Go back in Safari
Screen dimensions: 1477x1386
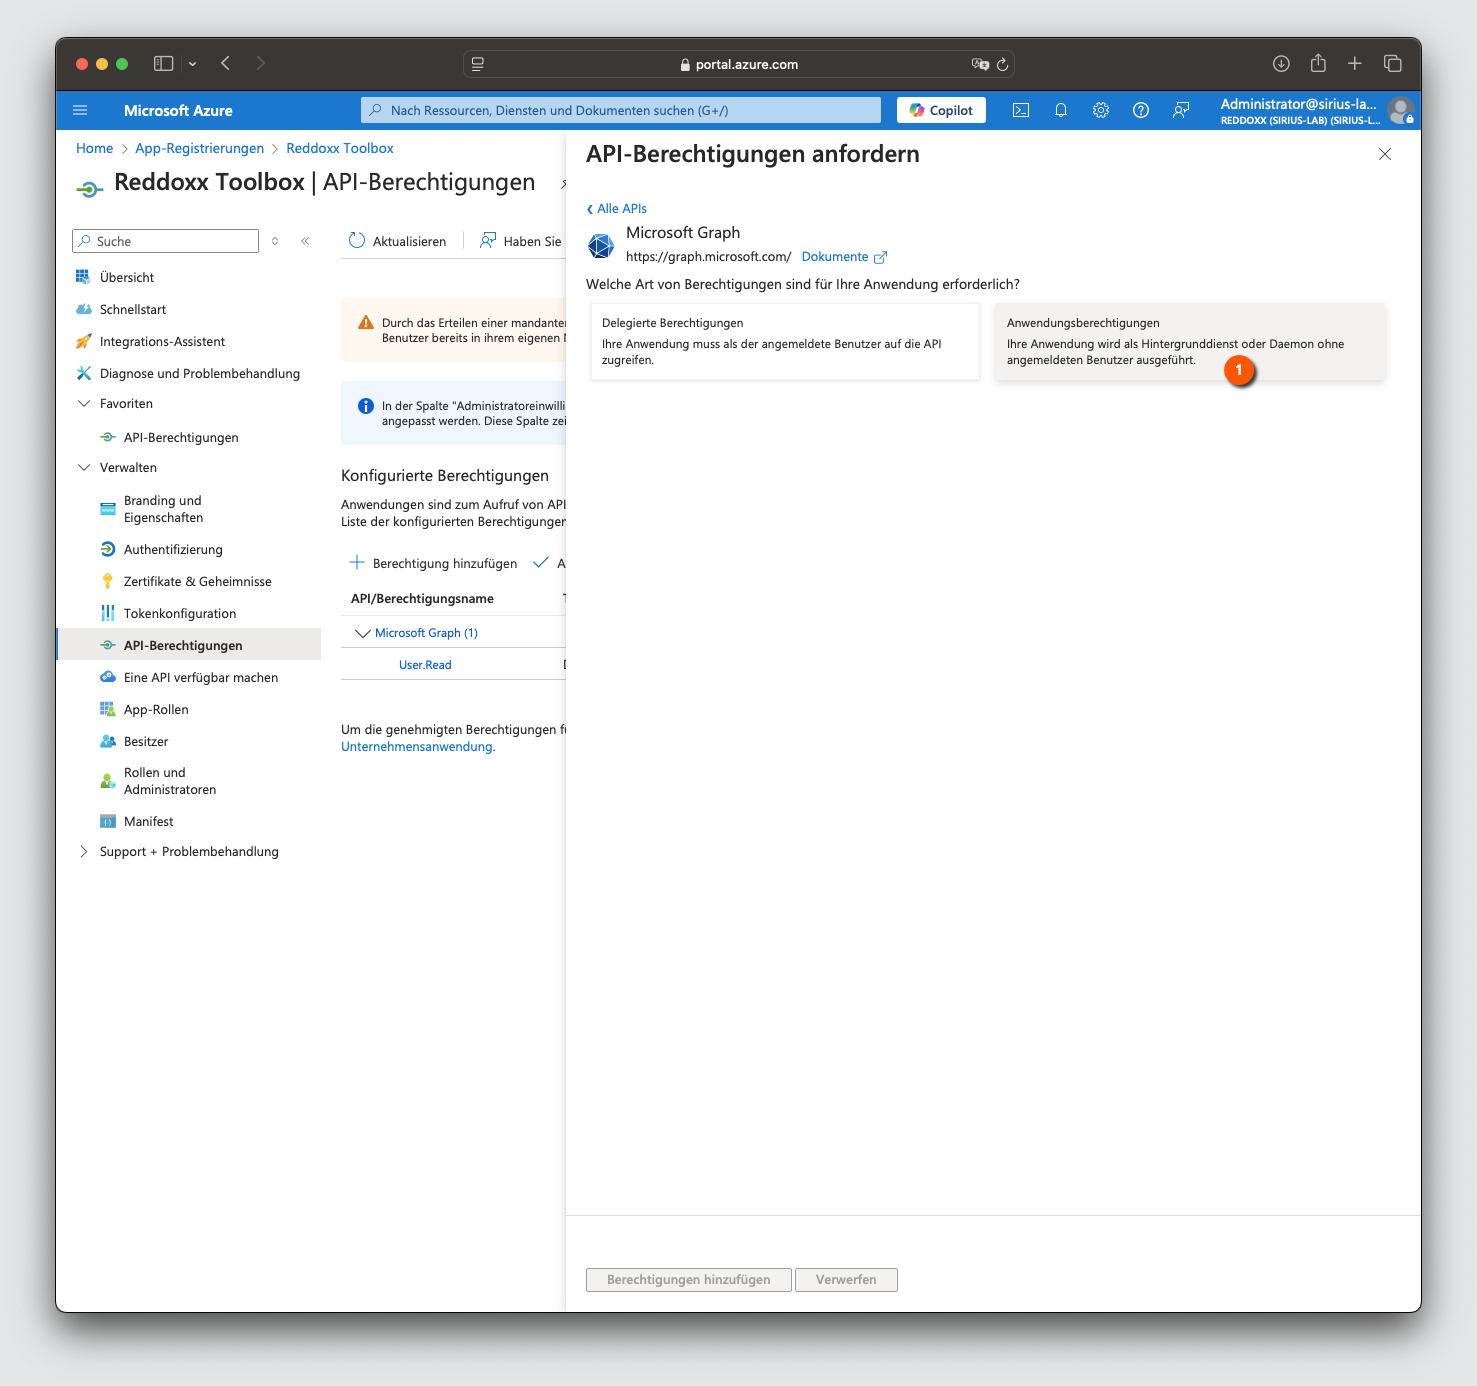point(226,64)
